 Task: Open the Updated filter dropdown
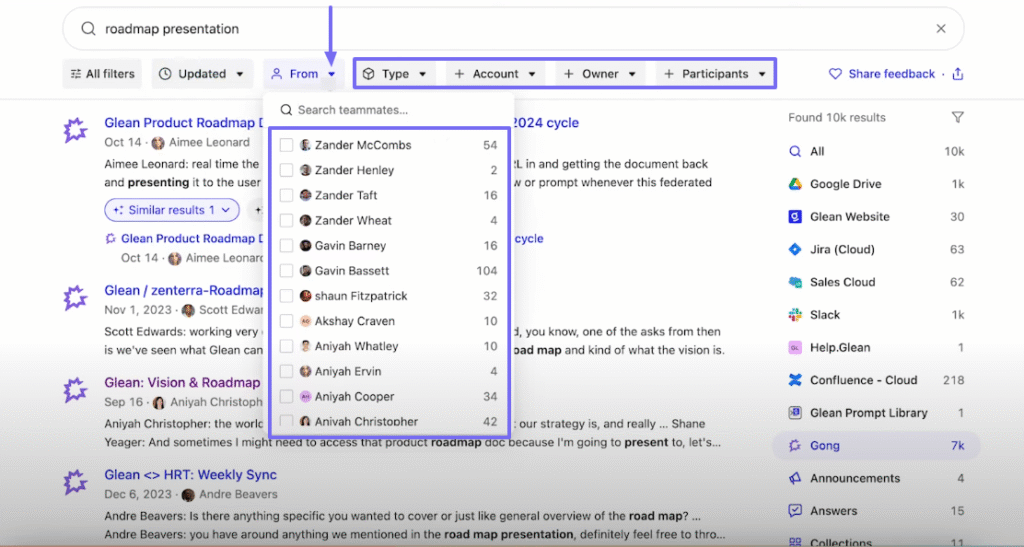pos(202,74)
